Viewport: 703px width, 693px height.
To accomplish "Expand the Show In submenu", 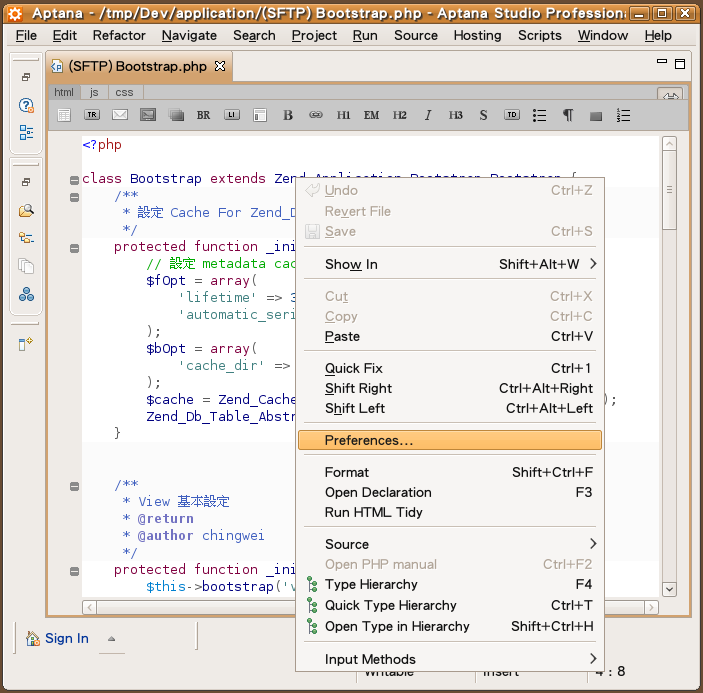I will pyautogui.click(x=450, y=264).
